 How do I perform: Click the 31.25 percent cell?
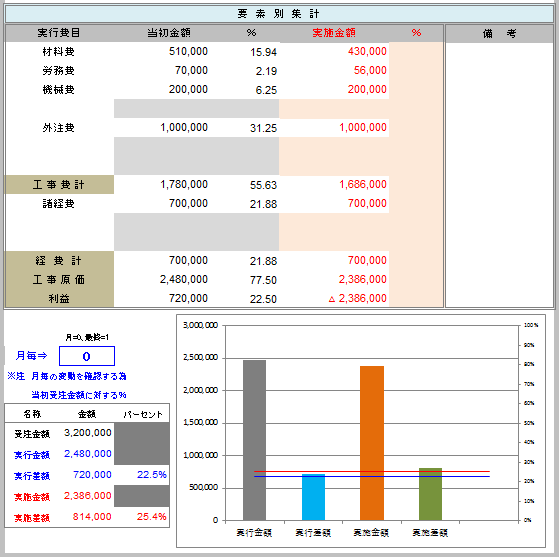pos(263,128)
